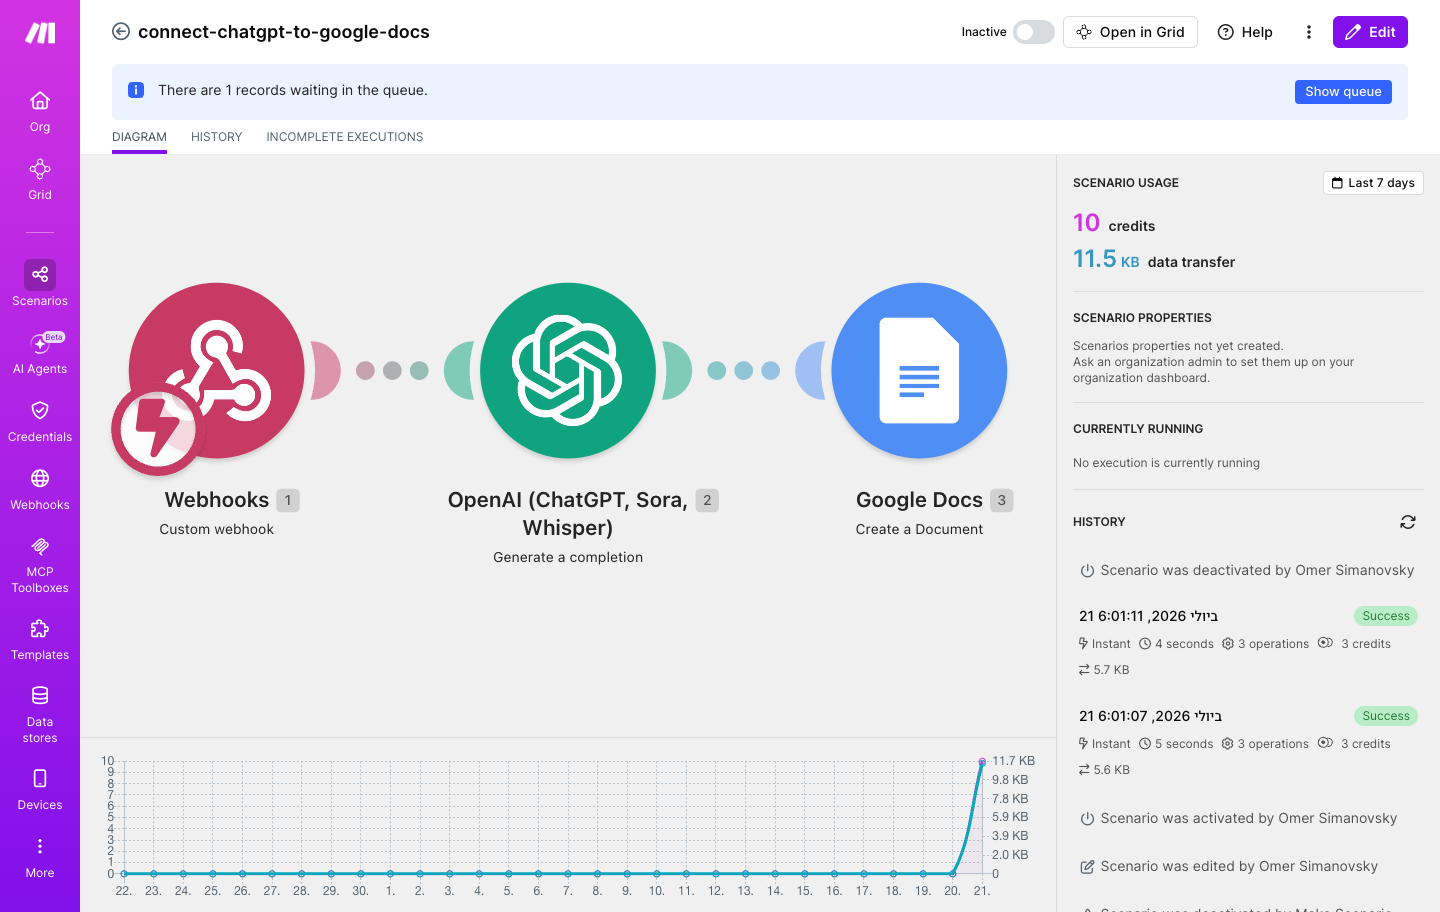Open the Help menu
Viewport: 1440px width, 912px height.
coord(1245,32)
